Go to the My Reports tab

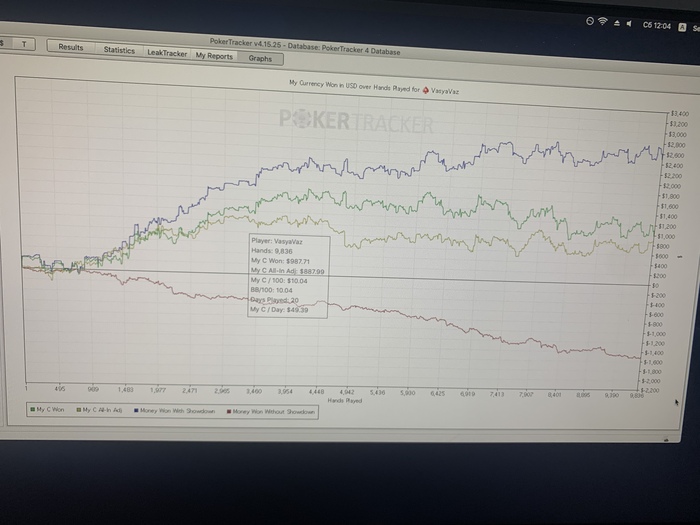[214, 56]
